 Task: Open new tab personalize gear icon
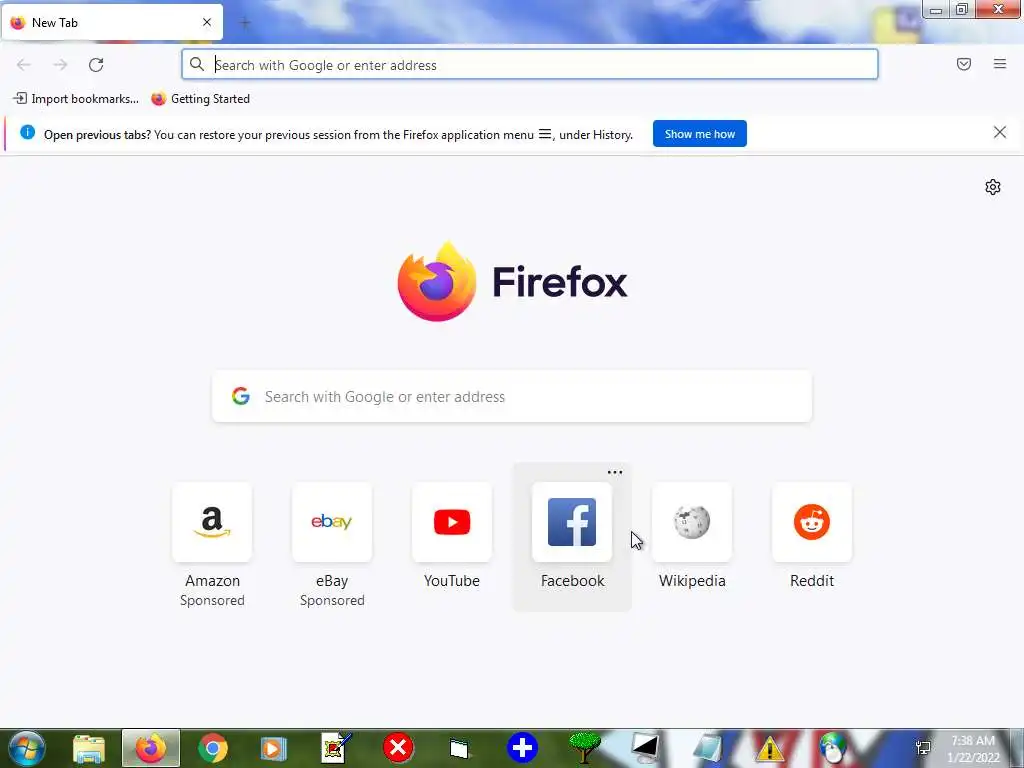coord(993,187)
